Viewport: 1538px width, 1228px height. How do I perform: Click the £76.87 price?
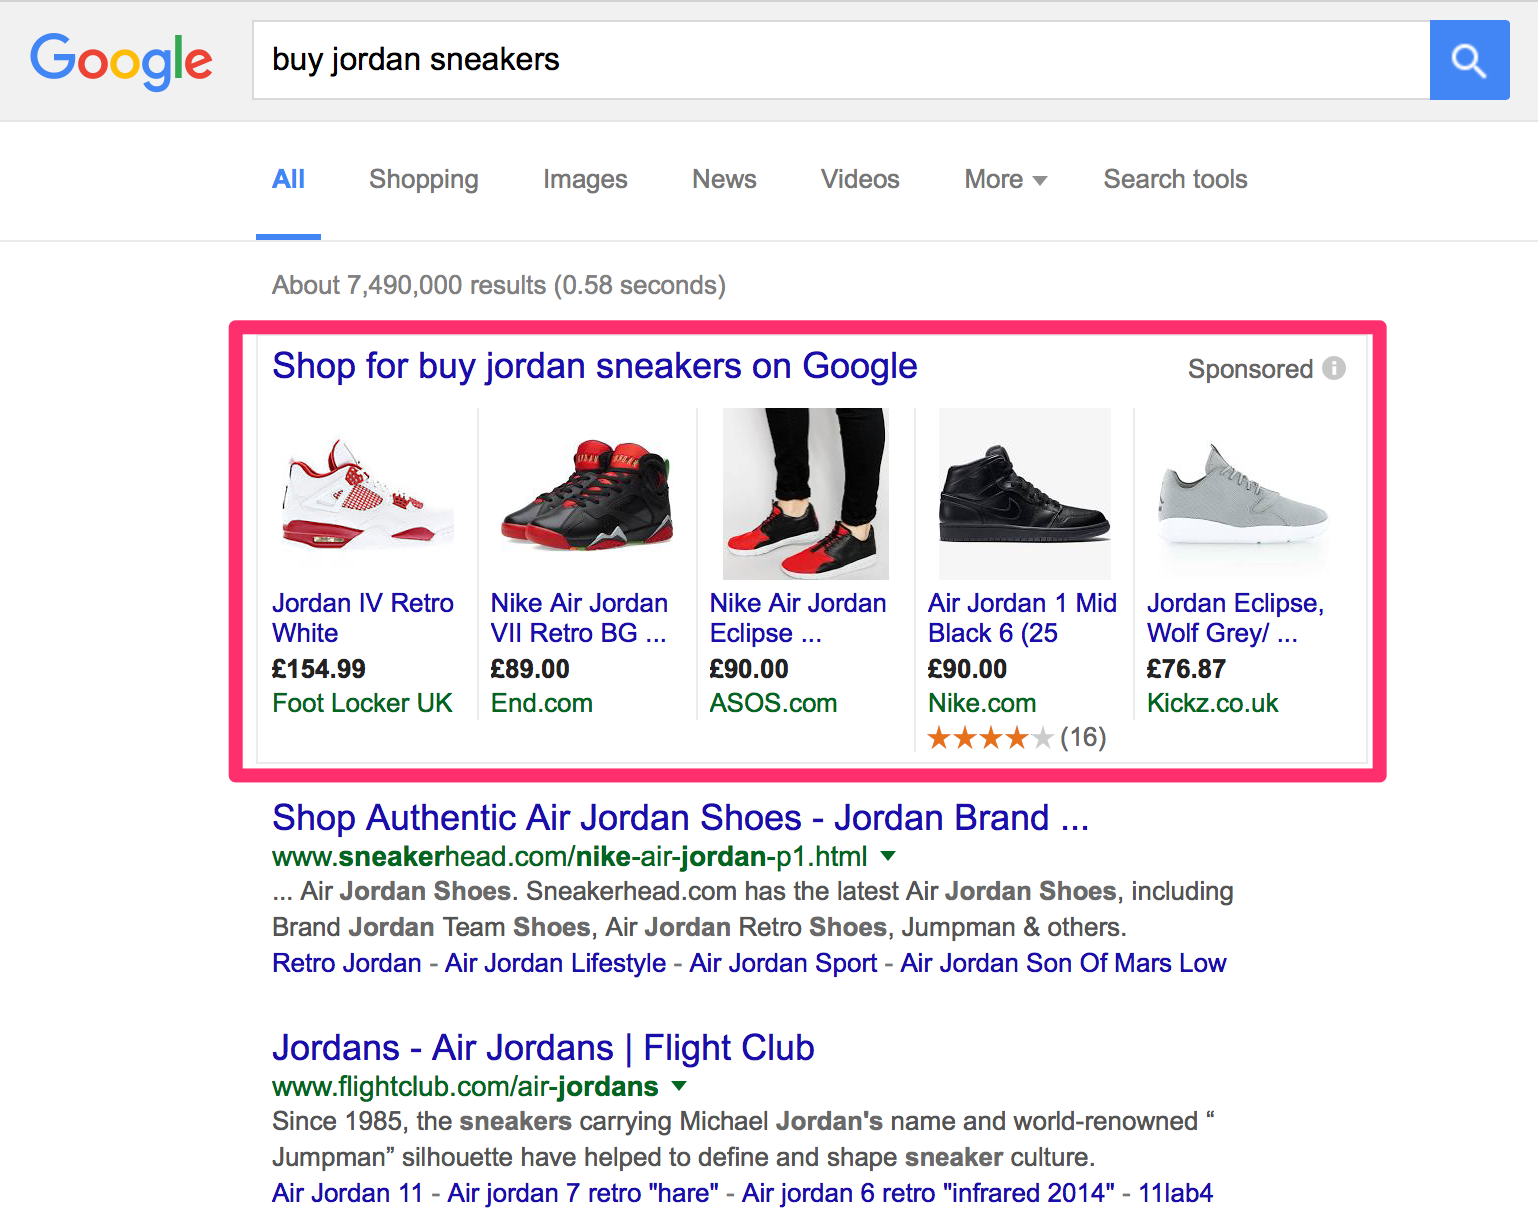tap(1186, 669)
